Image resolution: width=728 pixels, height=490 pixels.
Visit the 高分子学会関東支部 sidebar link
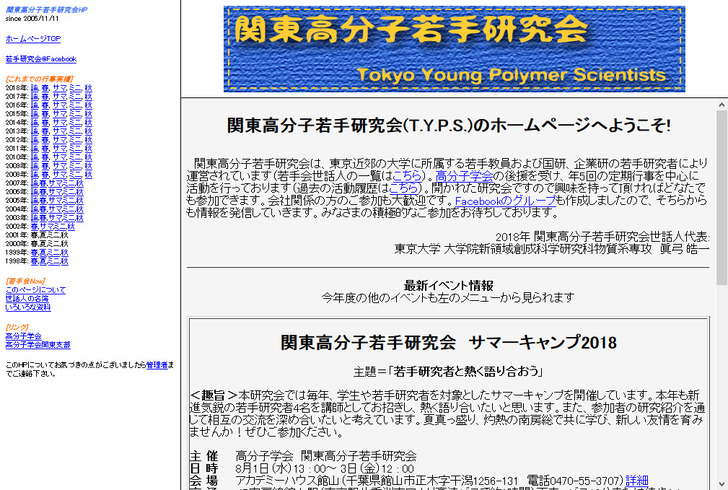tap(38, 344)
